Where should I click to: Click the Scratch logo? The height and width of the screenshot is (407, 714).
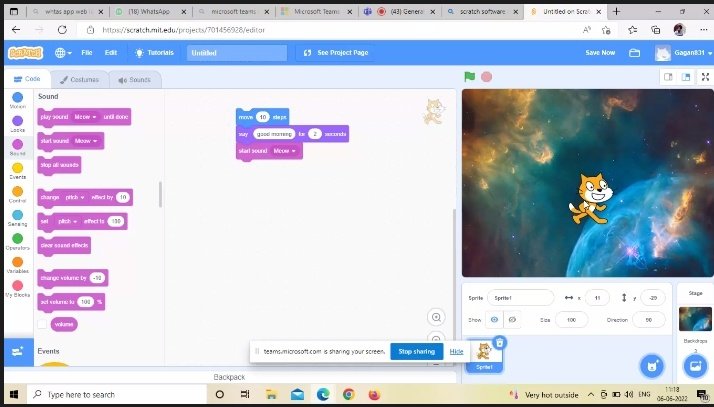tap(26, 53)
